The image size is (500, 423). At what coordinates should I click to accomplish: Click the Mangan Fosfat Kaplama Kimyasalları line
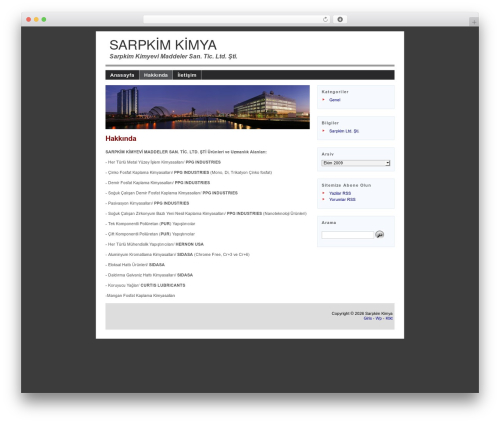pos(140,296)
